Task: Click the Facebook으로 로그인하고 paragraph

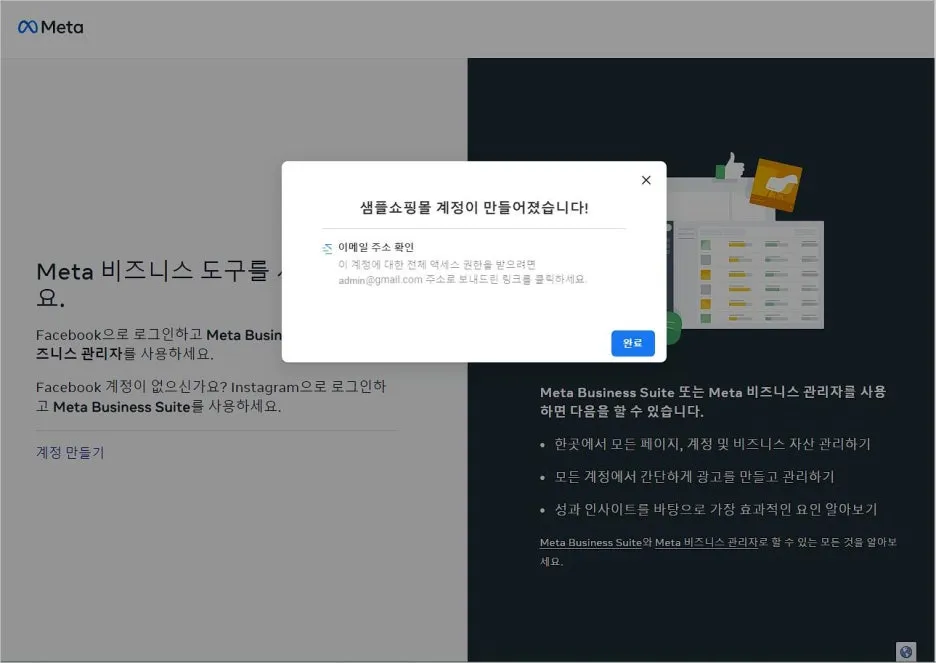Action: [x=159, y=344]
